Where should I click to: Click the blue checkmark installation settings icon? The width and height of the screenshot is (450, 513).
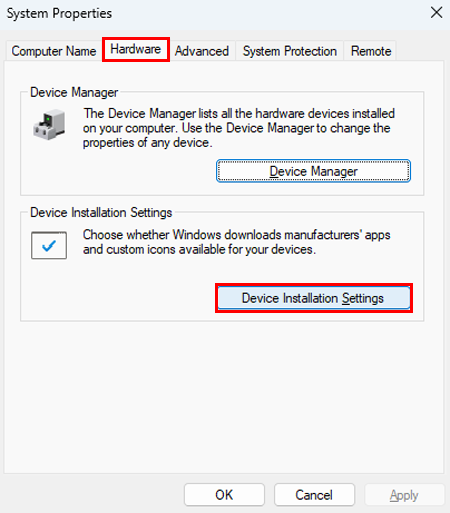[49, 245]
